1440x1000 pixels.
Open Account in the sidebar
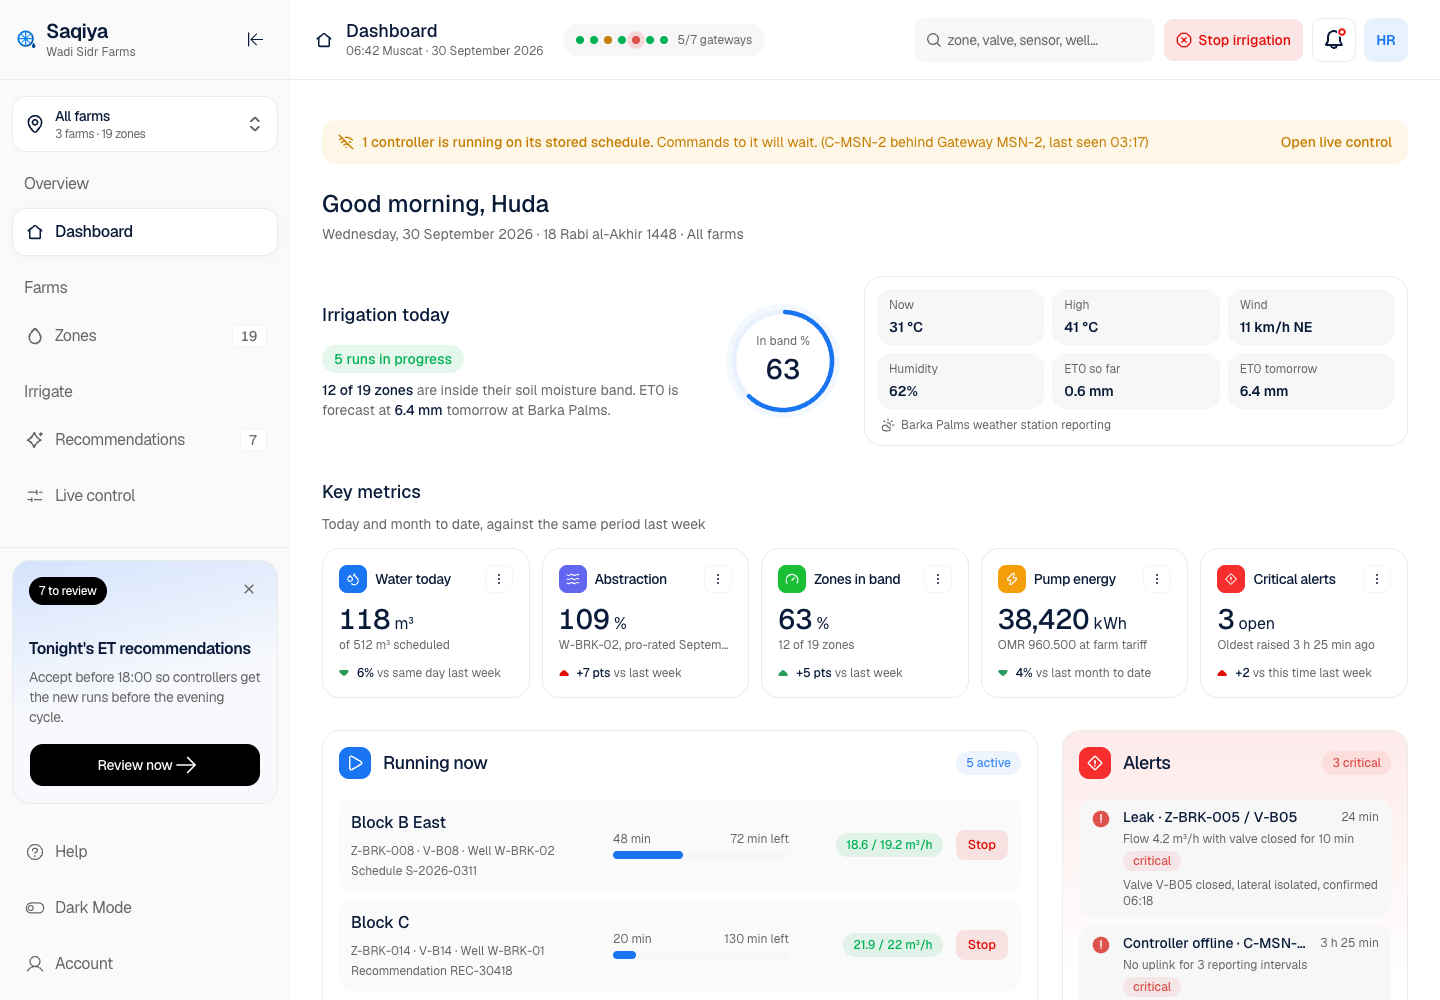click(145, 964)
